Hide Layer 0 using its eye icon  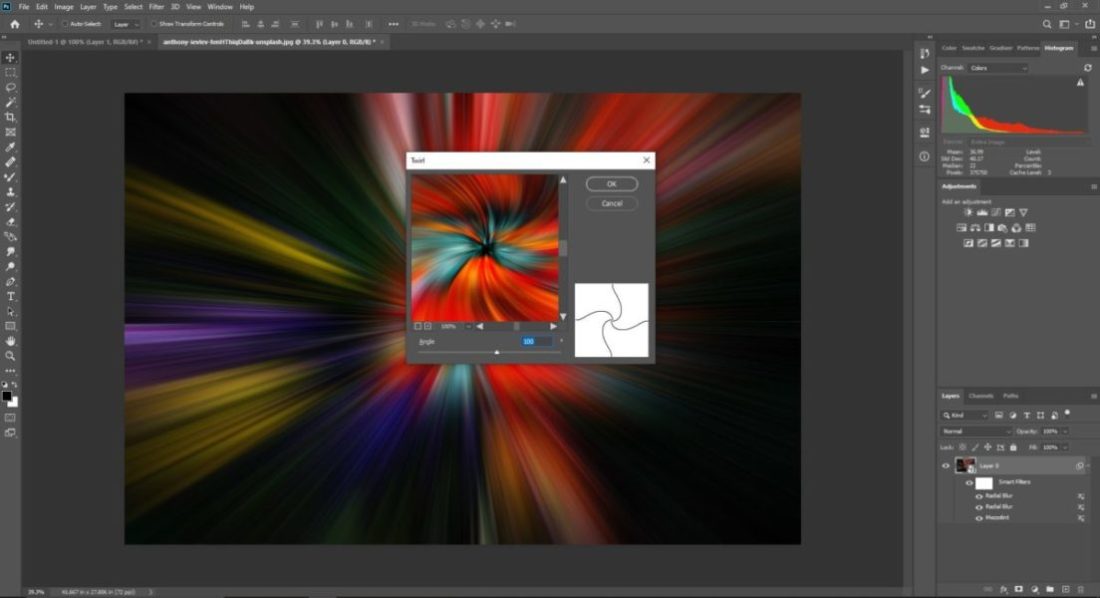point(946,465)
